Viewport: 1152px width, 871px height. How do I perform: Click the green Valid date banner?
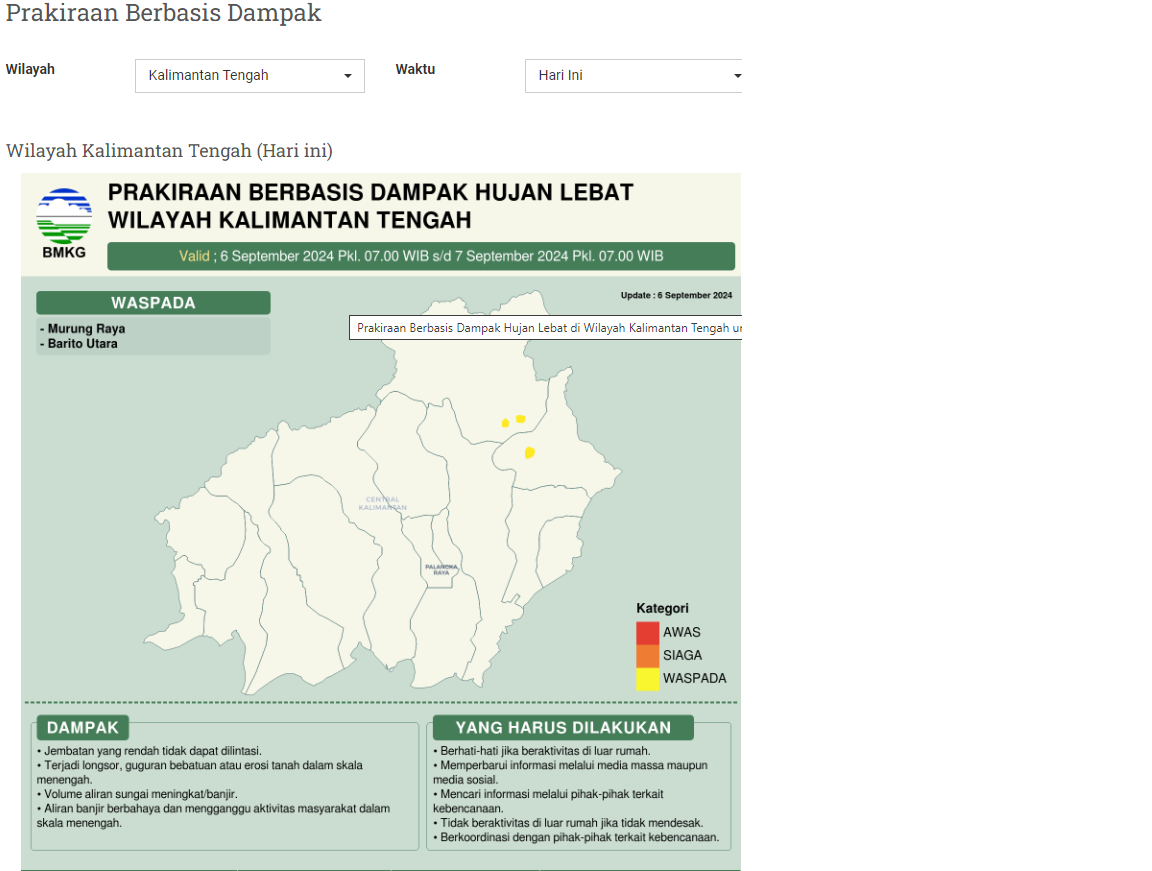[421, 256]
